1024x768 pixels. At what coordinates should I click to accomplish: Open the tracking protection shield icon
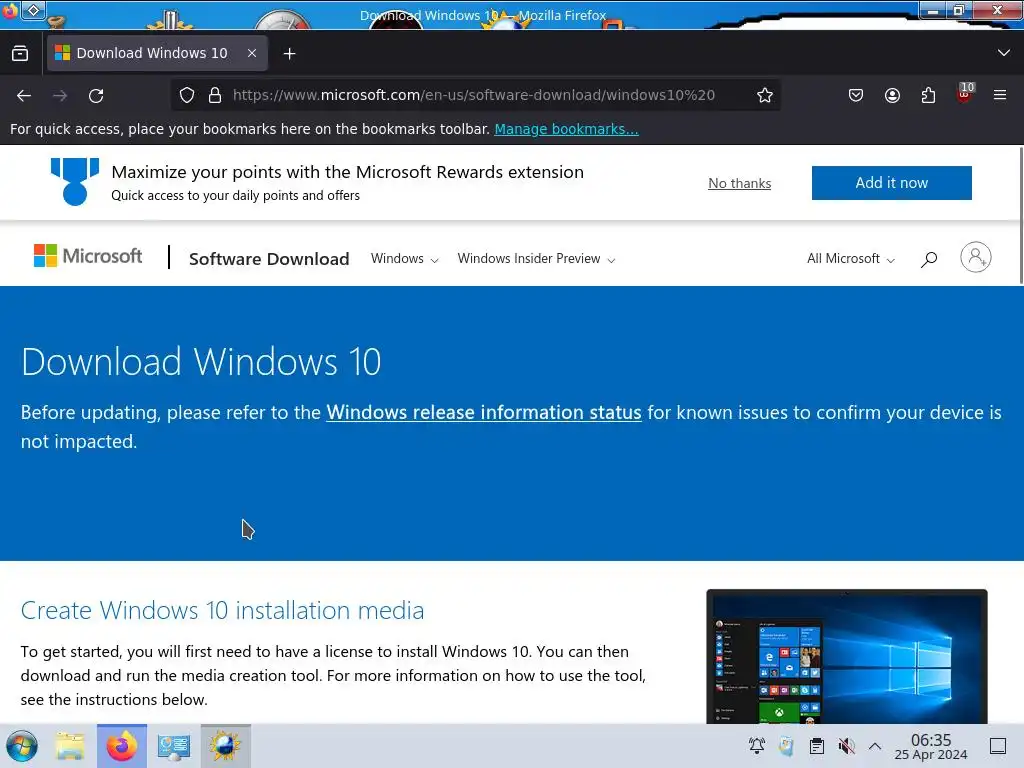tap(187, 95)
